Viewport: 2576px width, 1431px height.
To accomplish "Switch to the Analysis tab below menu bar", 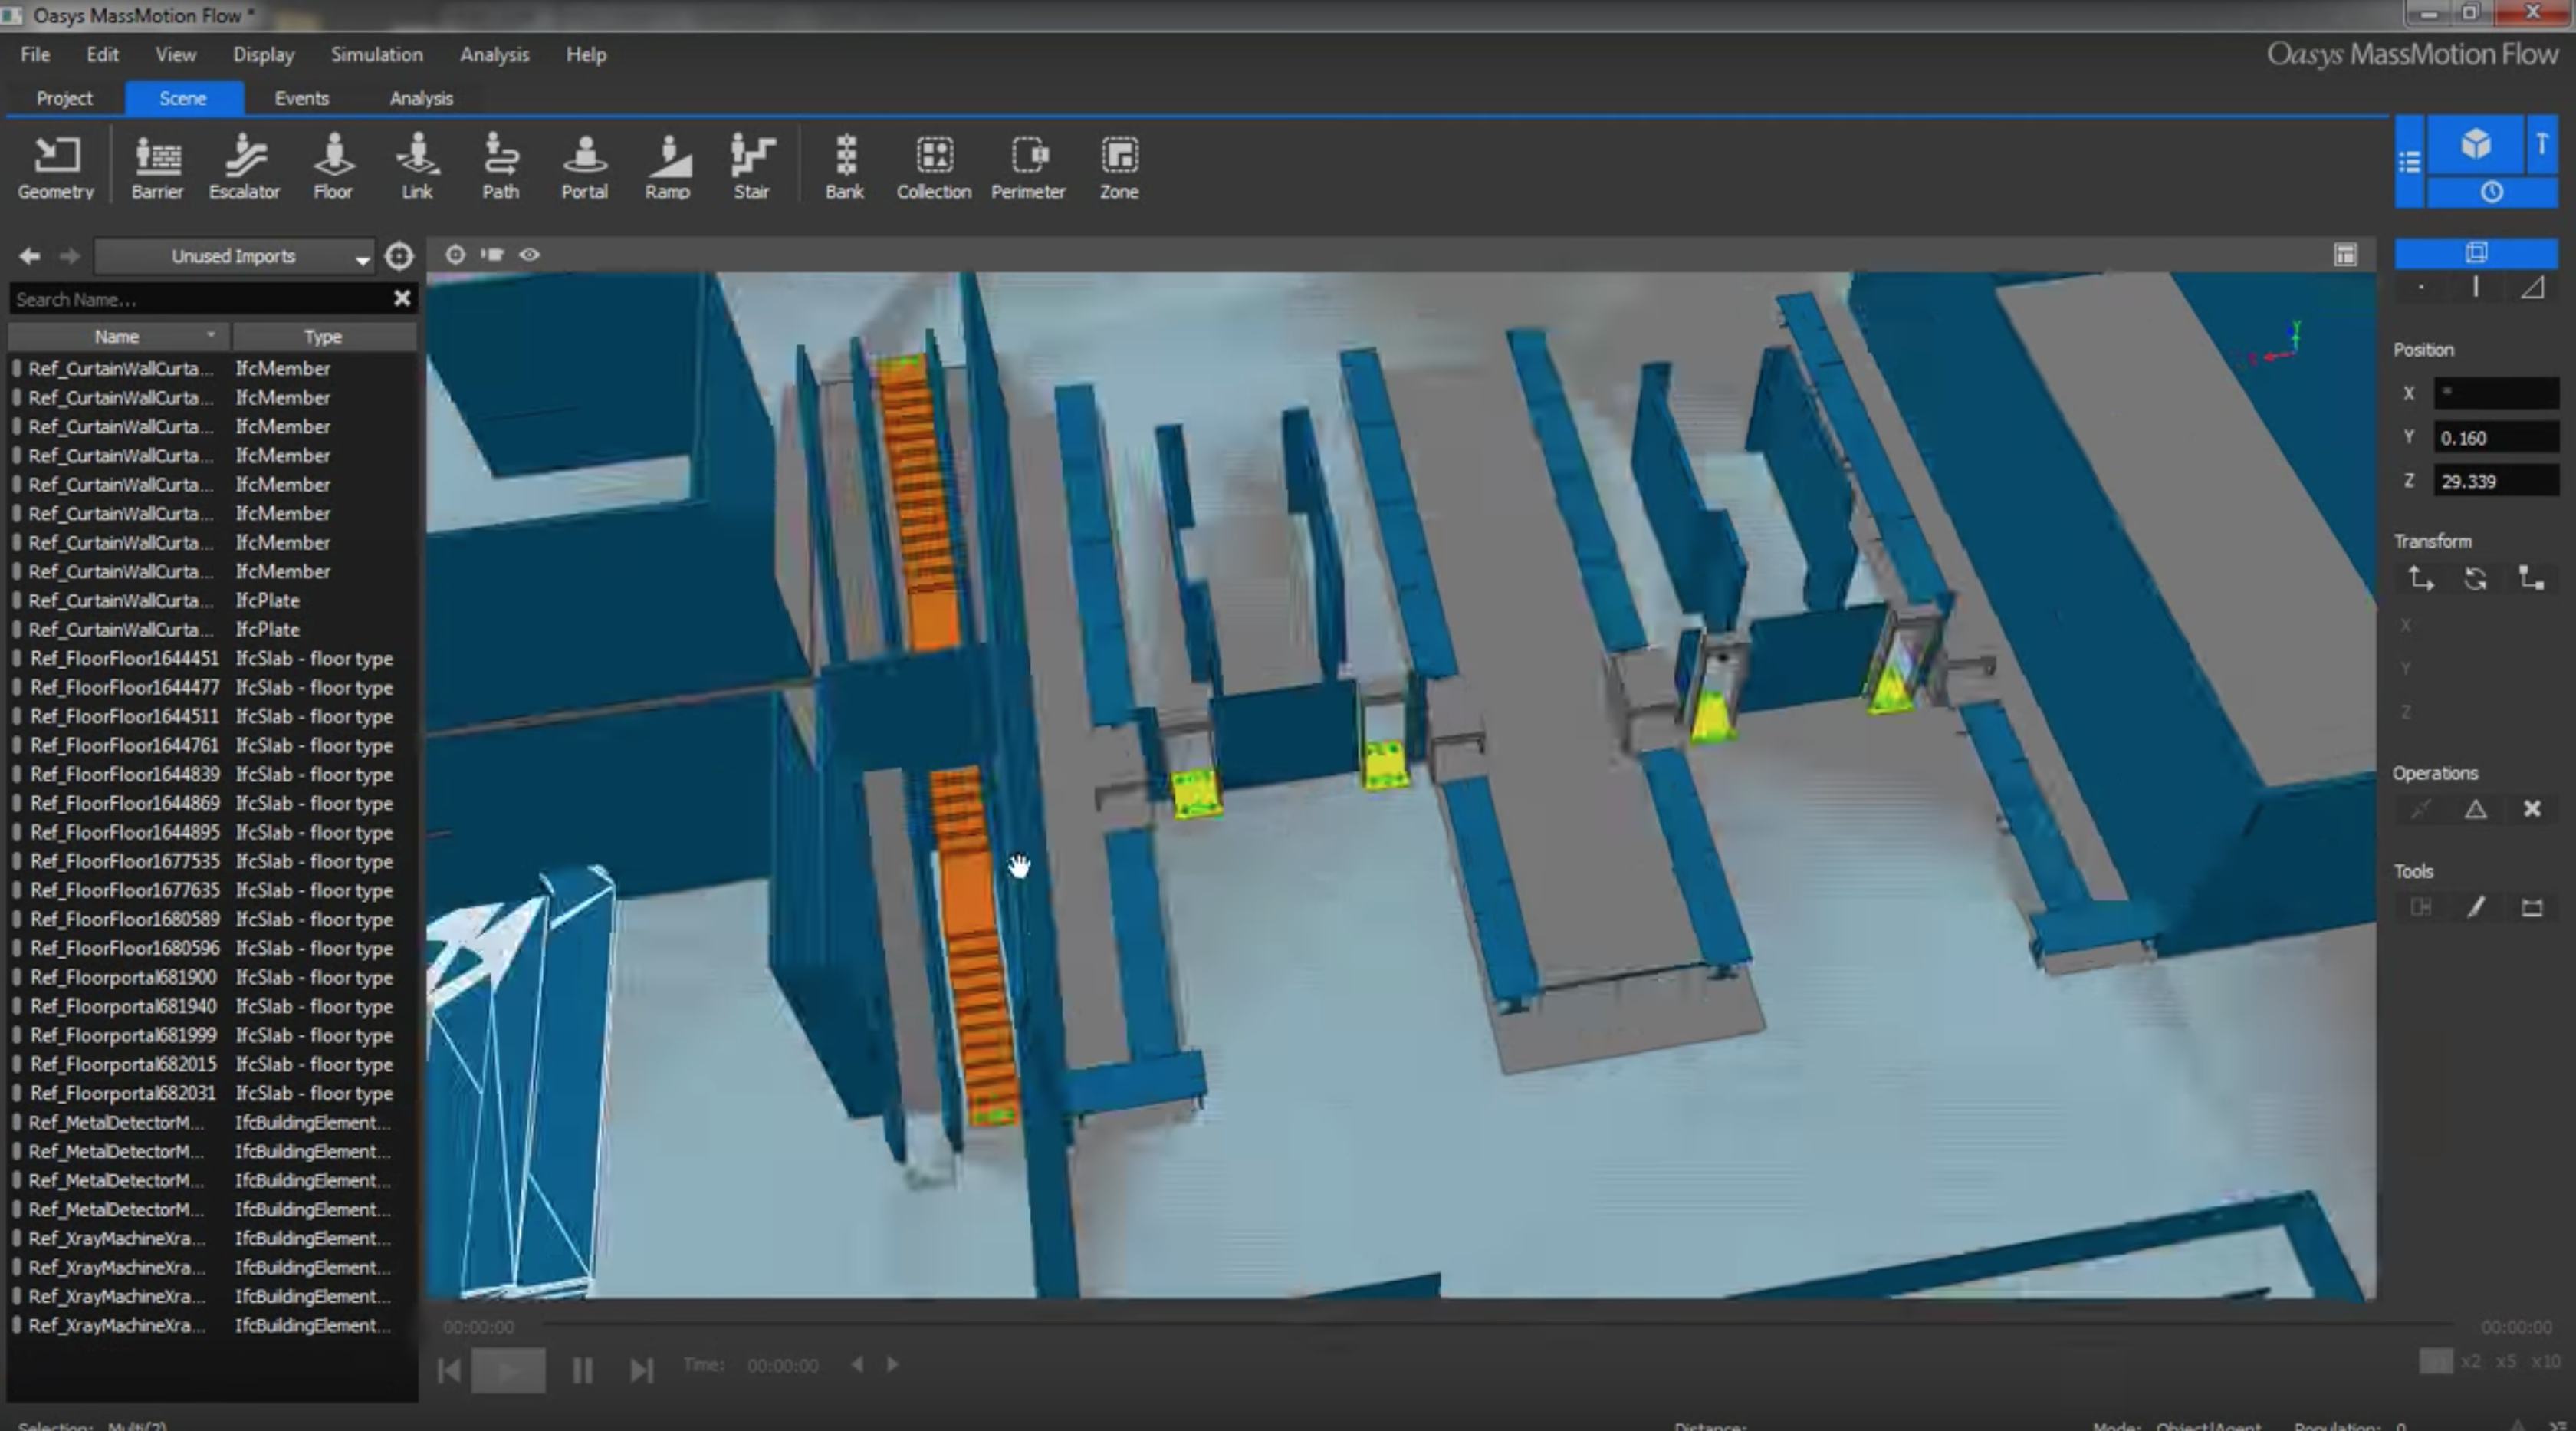I will pos(421,98).
